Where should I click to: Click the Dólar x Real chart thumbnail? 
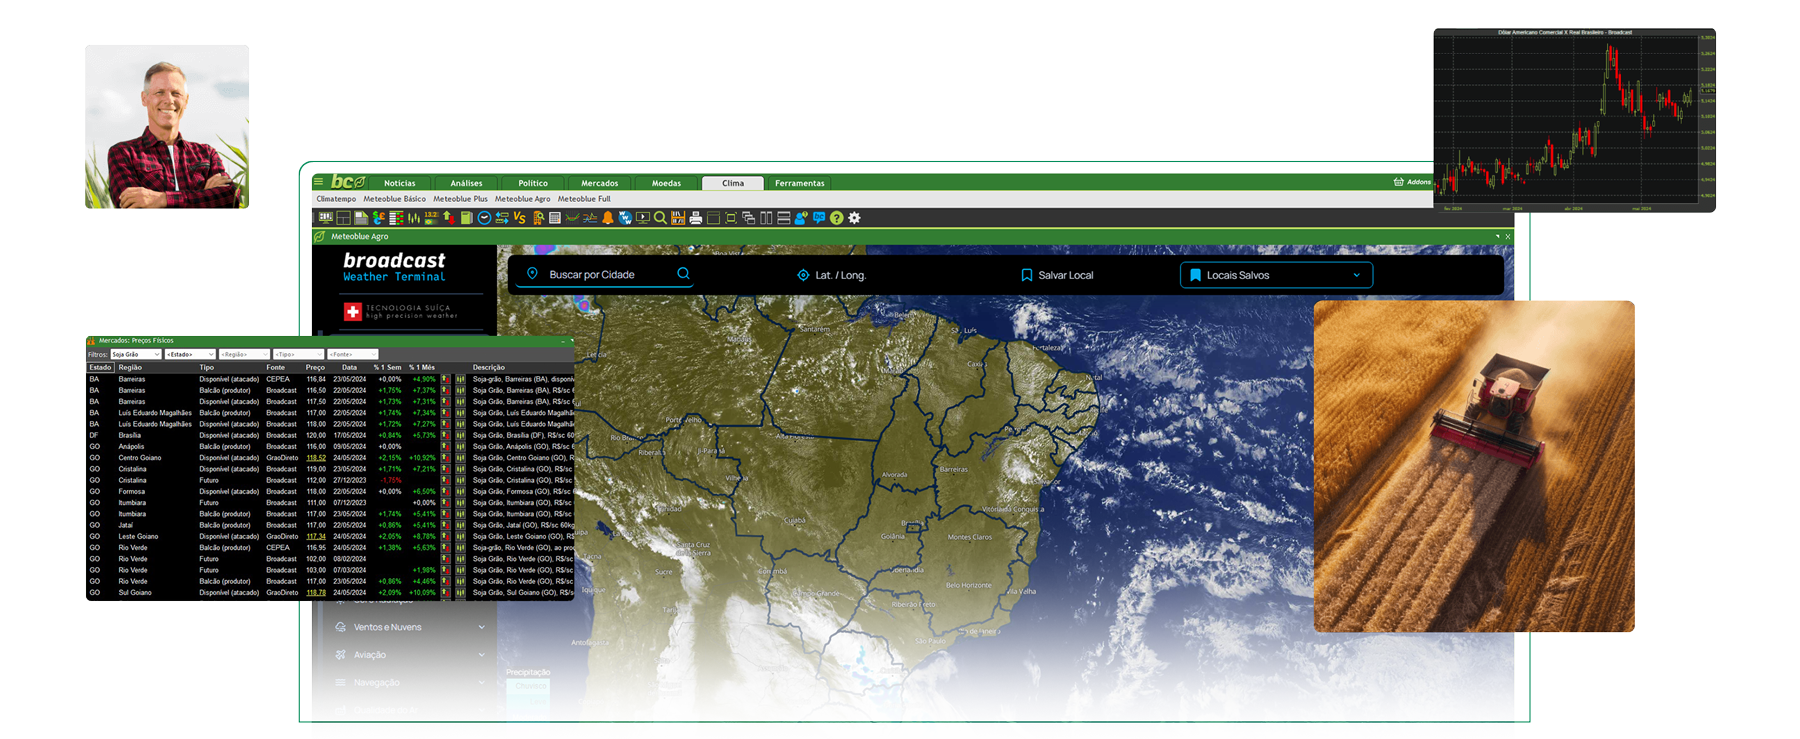[1574, 120]
